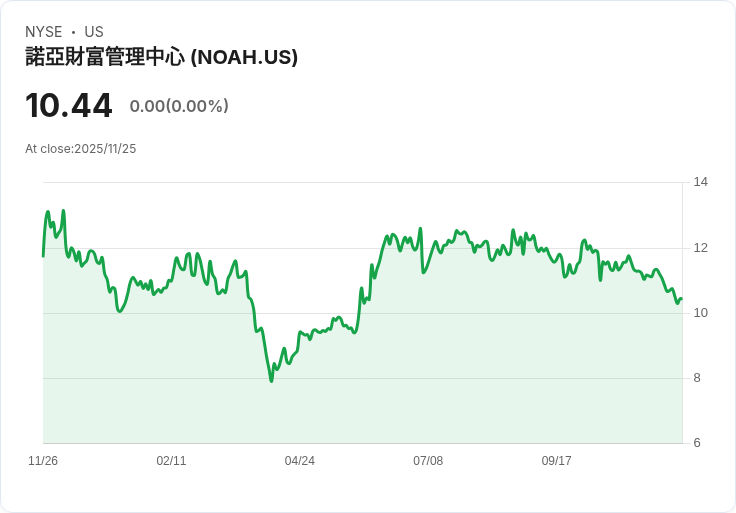The image size is (736, 513).
Task: Select the 11/26 date on x-axis
Action: coord(43,461)
